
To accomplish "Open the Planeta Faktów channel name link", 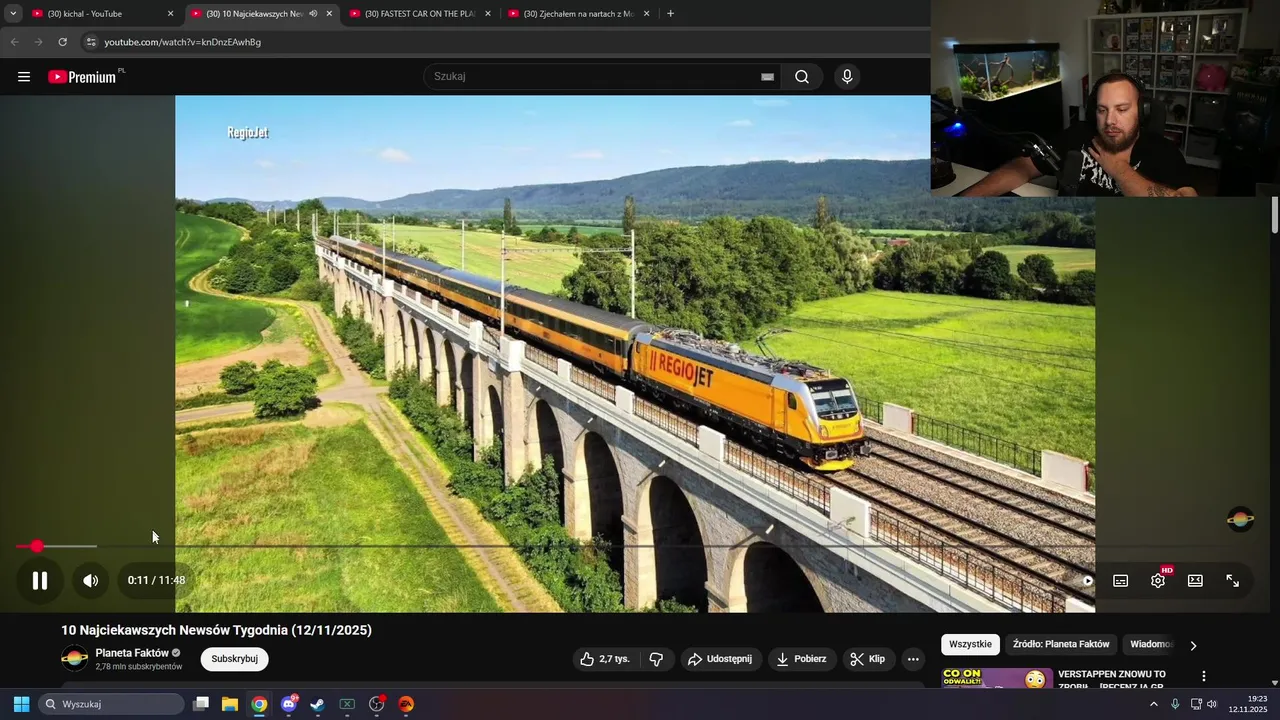I will (x=132, y=653).
